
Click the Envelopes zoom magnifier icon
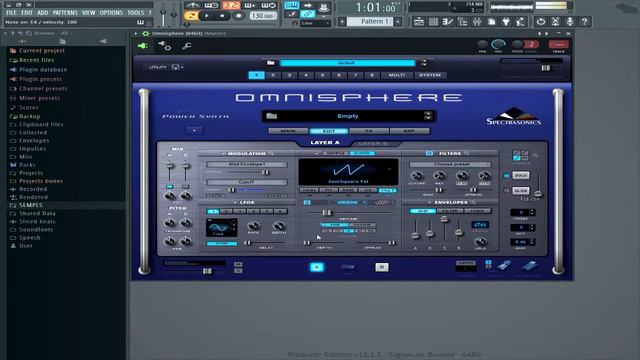(473, 202)
